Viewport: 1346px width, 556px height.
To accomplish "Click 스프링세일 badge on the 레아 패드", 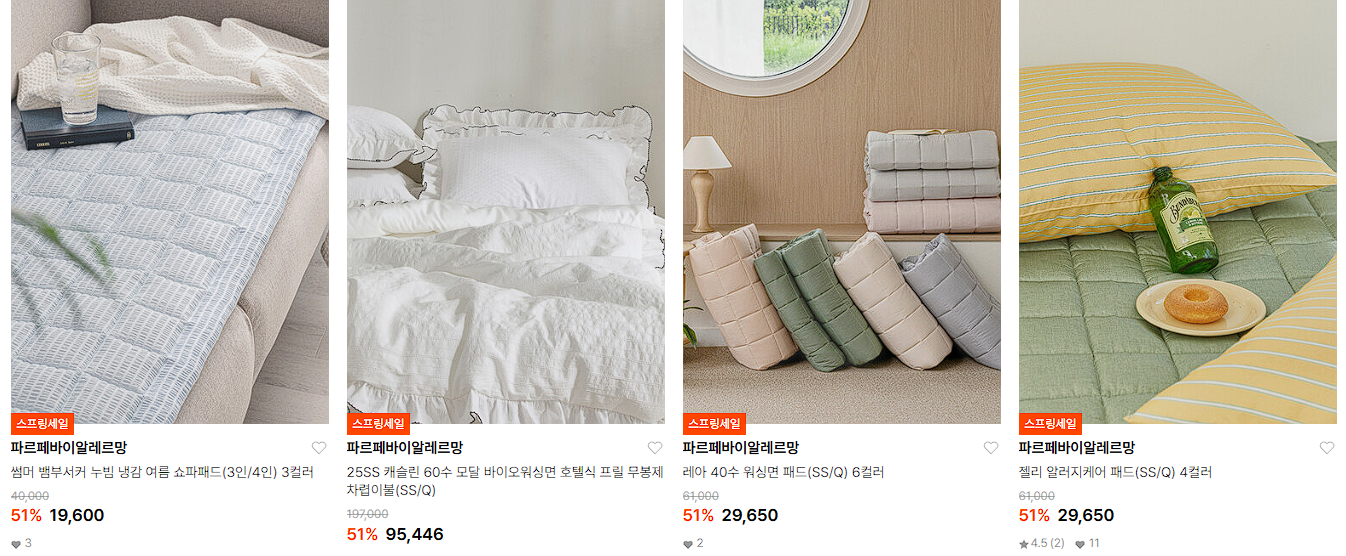I will 714,424.
